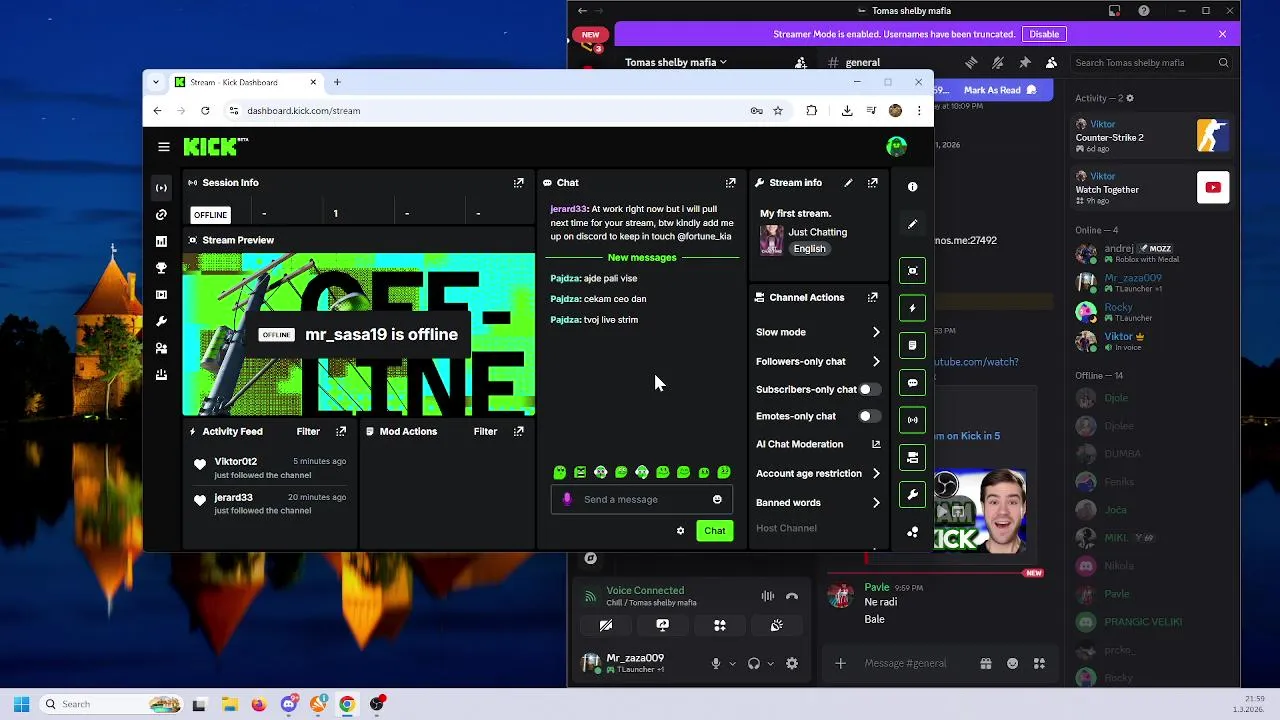1280x720 pixels.
Task: Open the Kick hamburger menu
Action: click(164, 147)
